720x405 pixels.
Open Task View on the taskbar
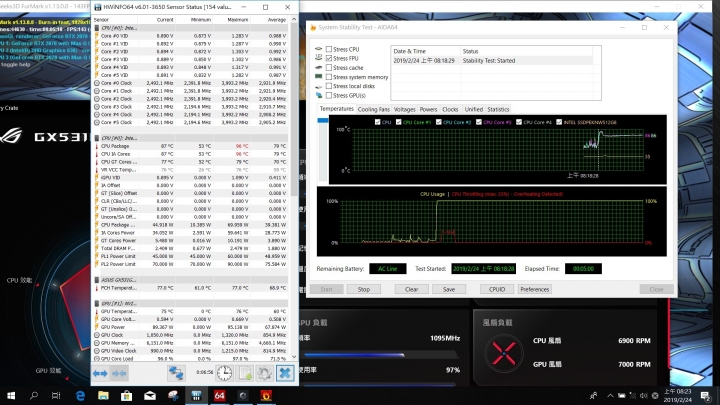coord(56,395)
